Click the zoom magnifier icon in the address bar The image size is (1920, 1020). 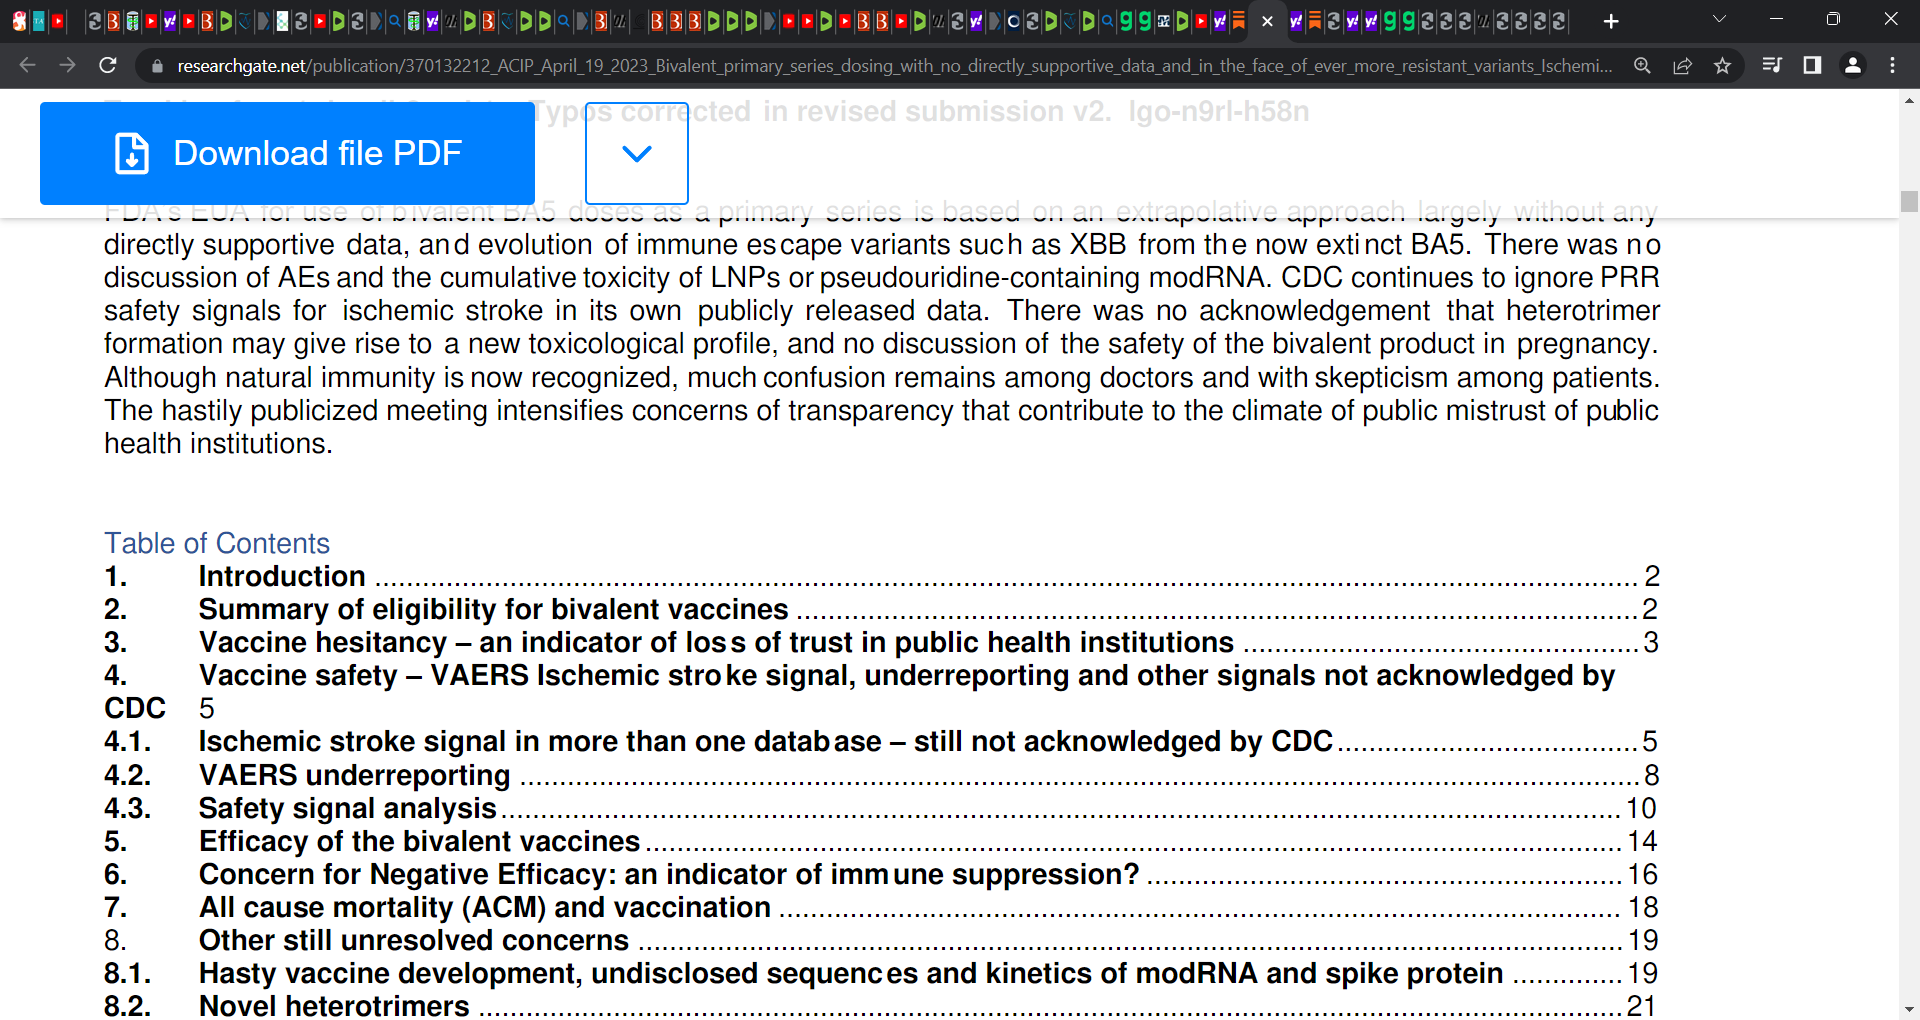1643,65
